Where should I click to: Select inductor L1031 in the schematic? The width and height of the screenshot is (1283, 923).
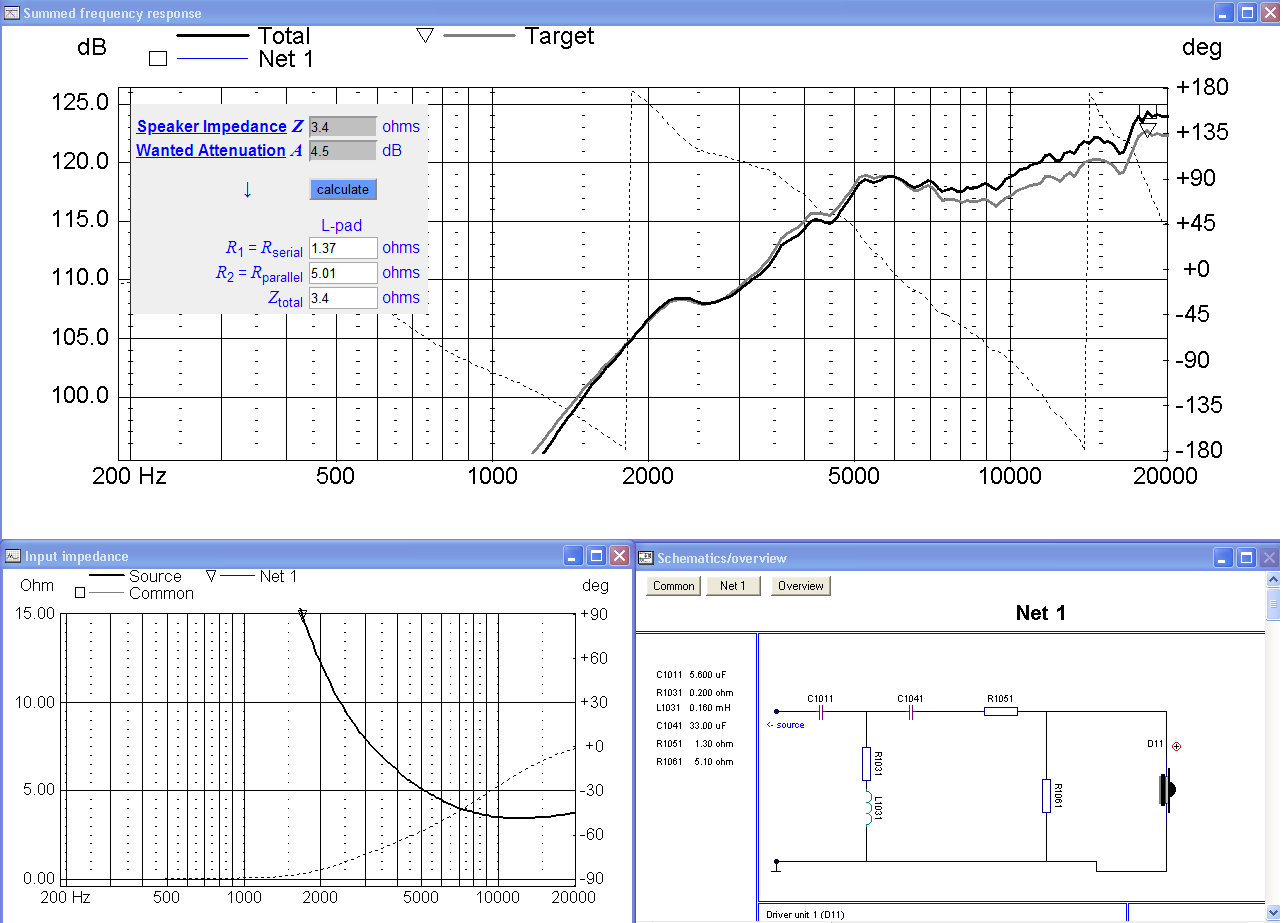(x=866, y=810)
